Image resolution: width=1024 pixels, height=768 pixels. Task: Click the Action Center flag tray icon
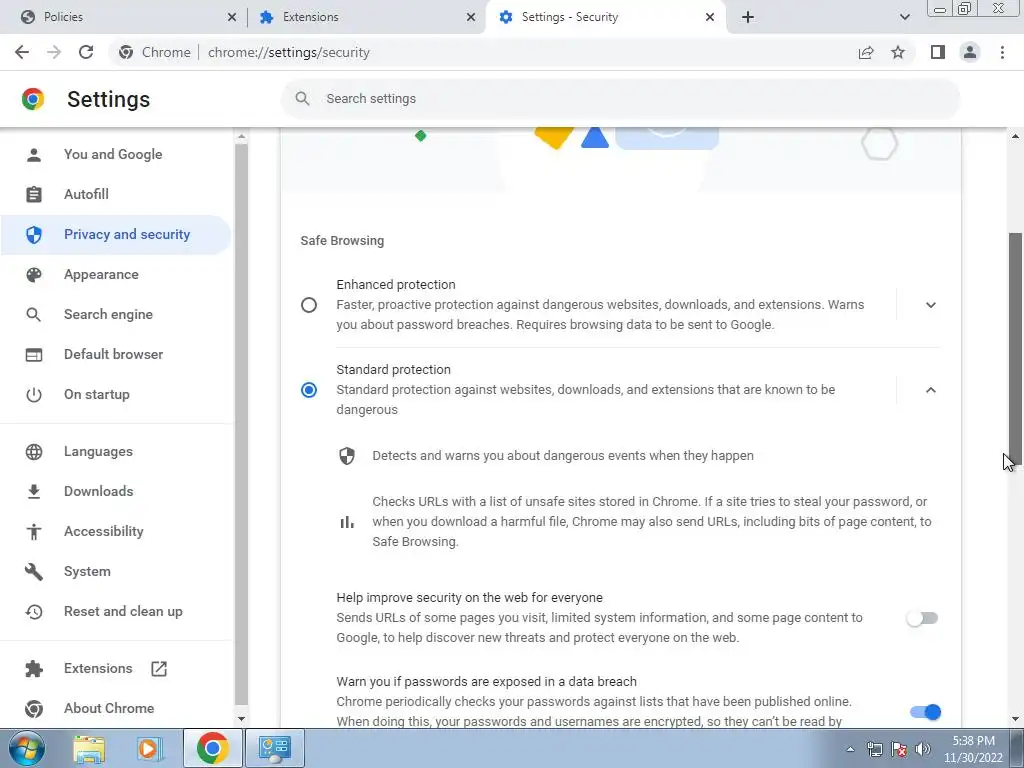pos(899,749)
